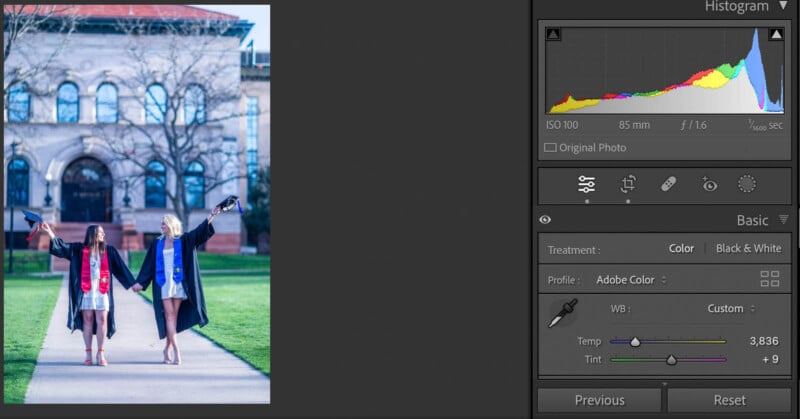Switch treatment to Color
The image size is (800, 419).
[681, 249]
